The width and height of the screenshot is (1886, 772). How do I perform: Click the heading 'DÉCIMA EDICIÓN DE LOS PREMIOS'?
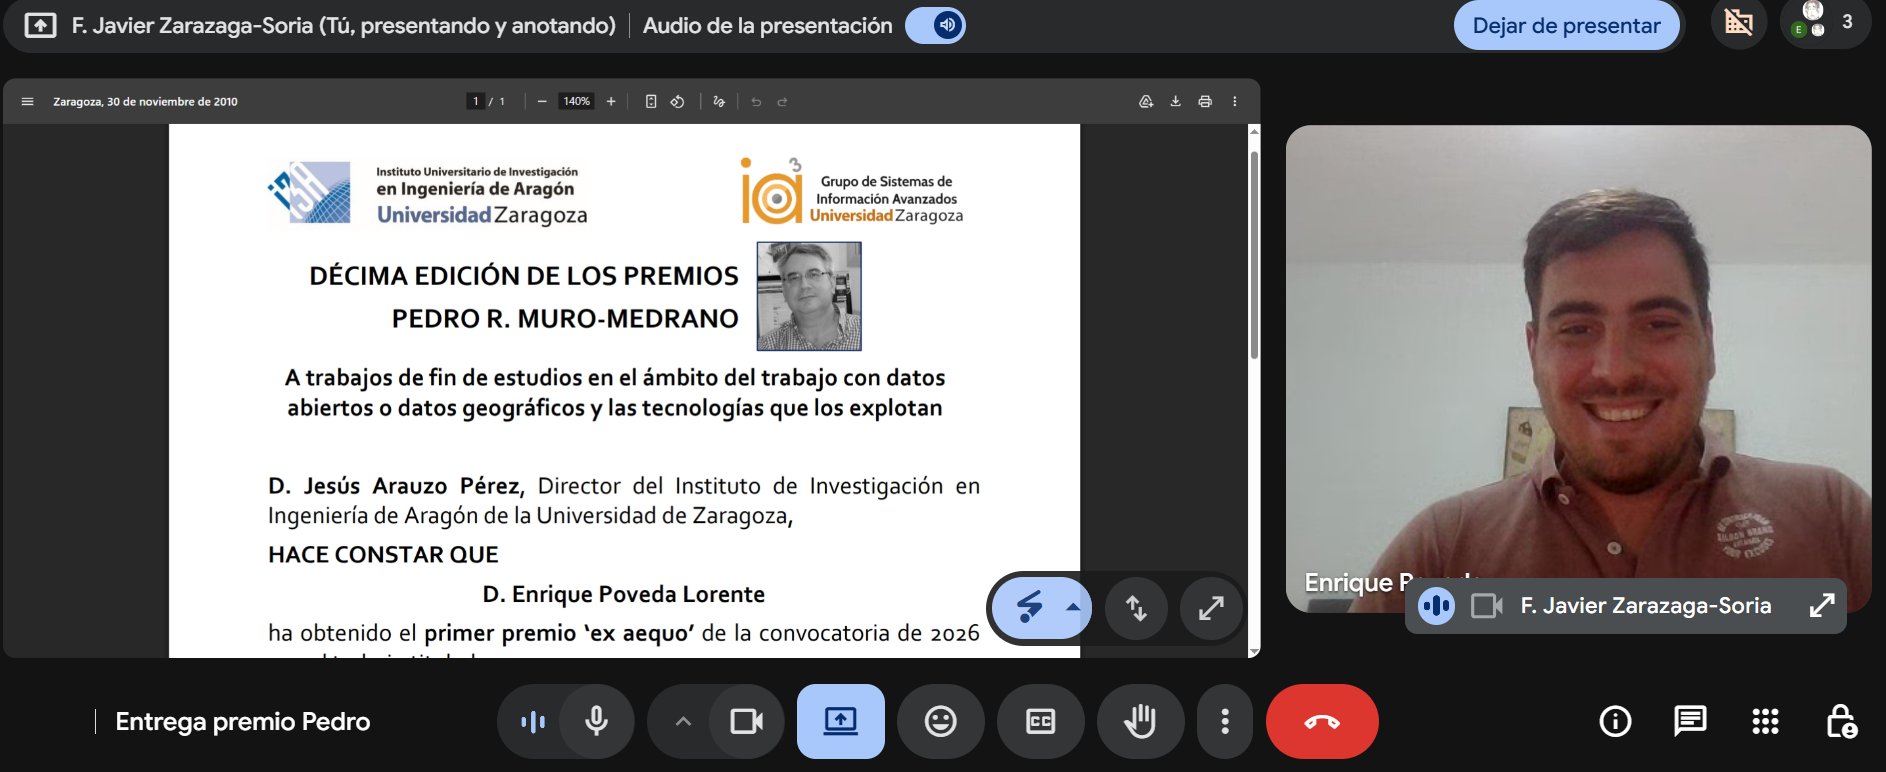coord(524,275)
